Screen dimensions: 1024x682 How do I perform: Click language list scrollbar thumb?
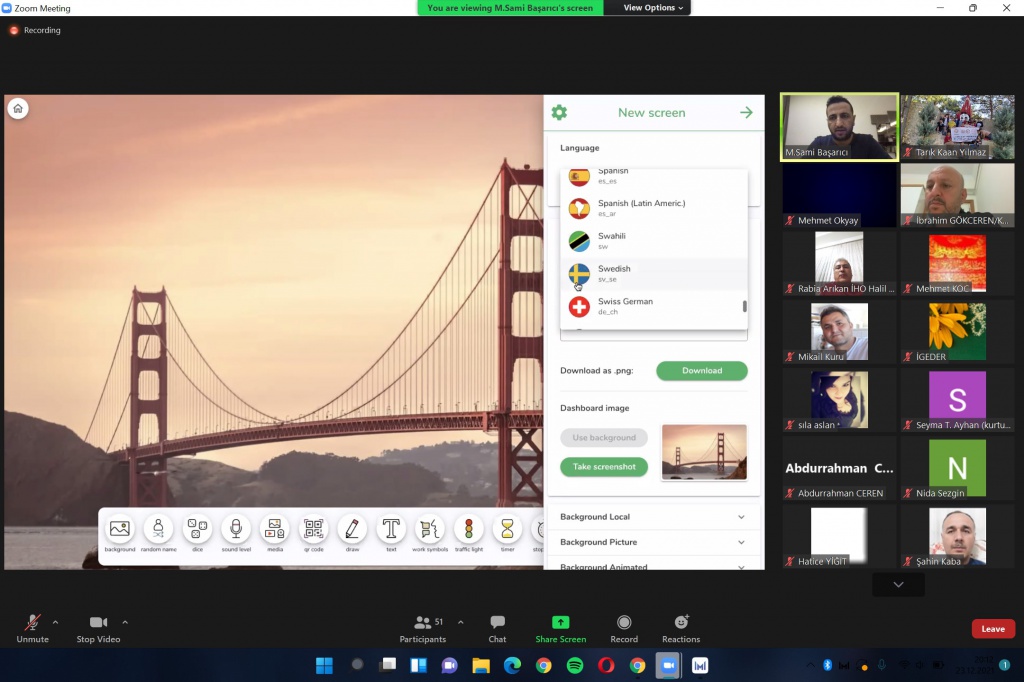744,306
